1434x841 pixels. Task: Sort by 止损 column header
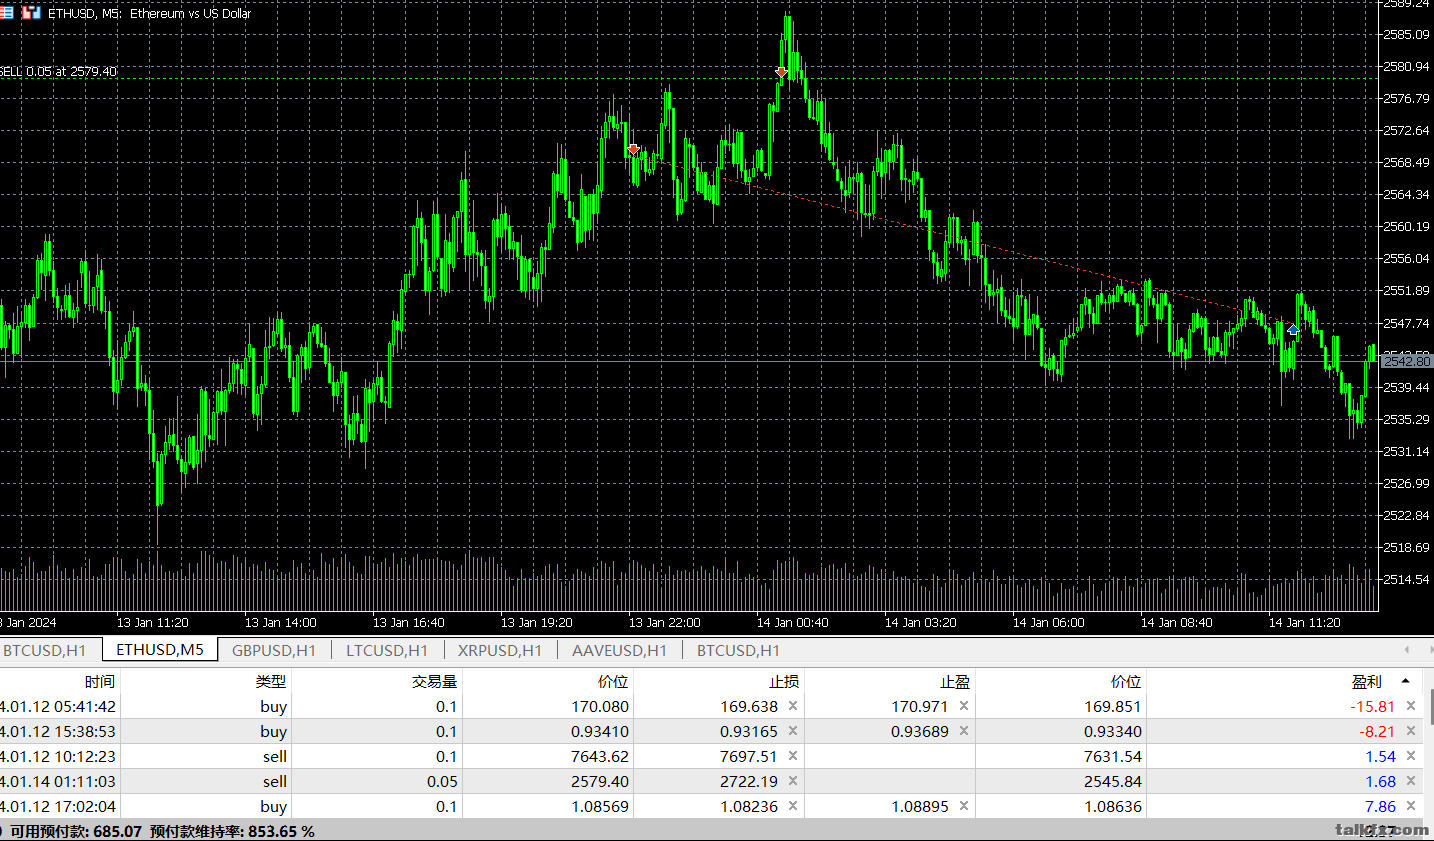point(784,682)
